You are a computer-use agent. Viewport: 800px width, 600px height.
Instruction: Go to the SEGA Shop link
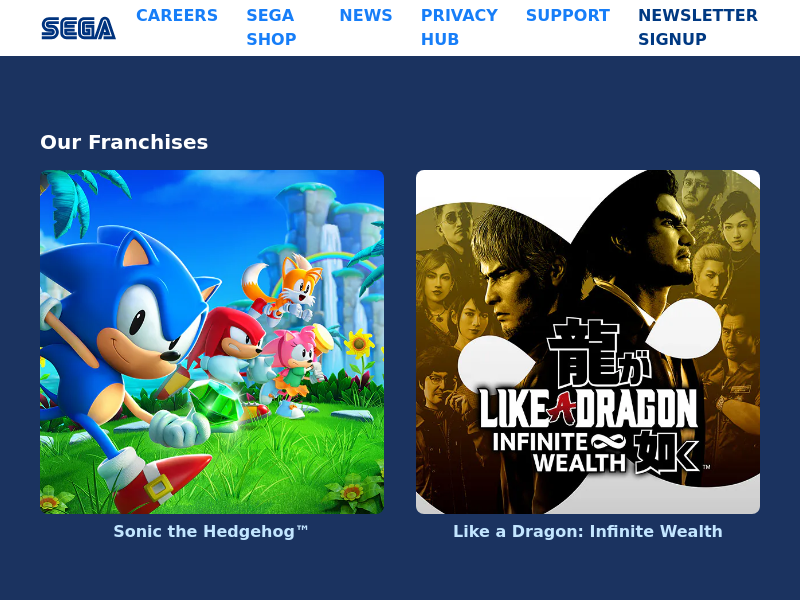tap(271, 27)
